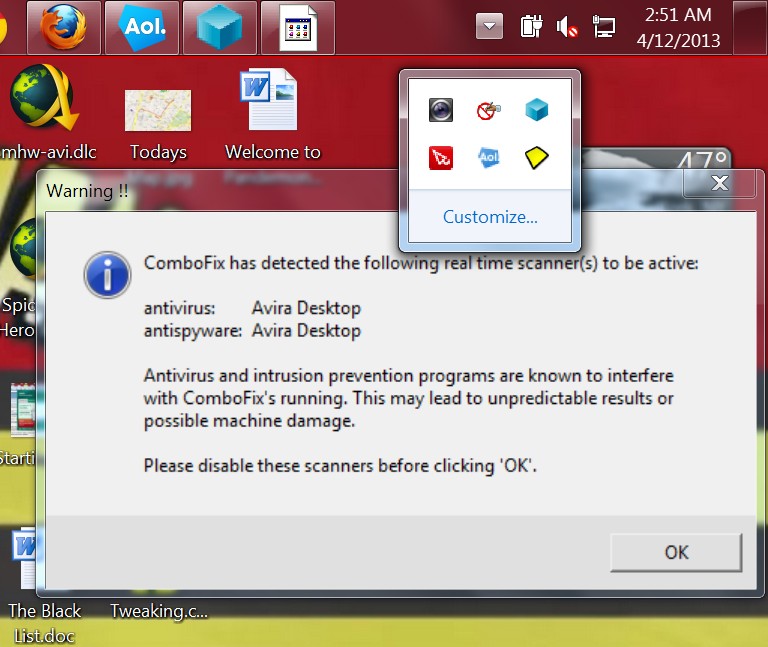Select the Todays map image desktop icon
The width and height of the screenshot is (768, 647).
click(x=158, y=125)
